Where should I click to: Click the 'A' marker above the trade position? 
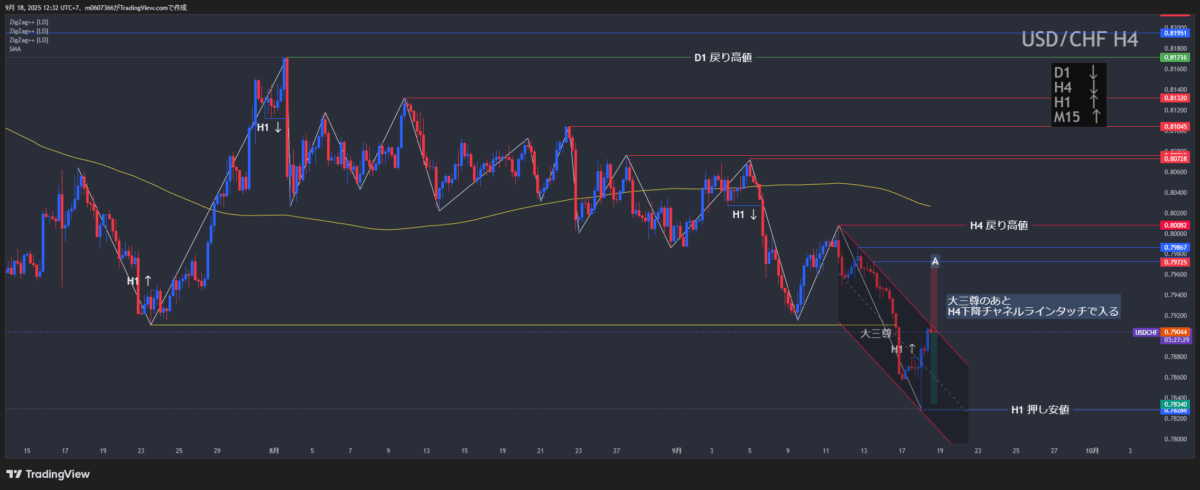[x=934, y=262]
